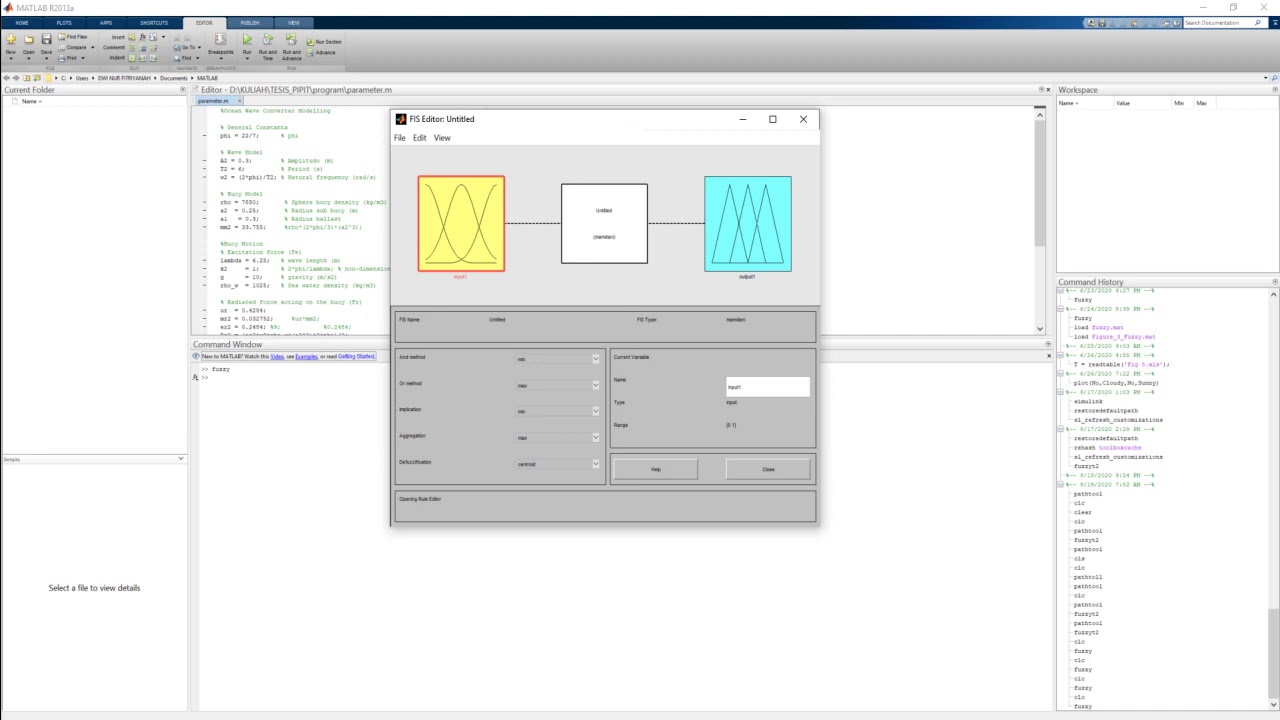
Task: Click the Save disk icon in toolstrip
Action: click(x=46, y=40)
